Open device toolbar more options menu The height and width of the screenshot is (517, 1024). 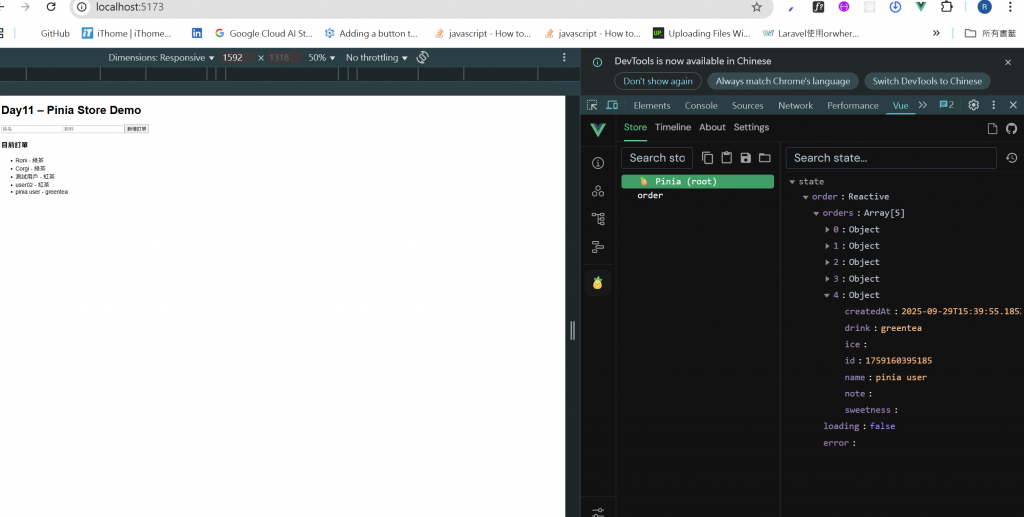click(x=564, y=57)
